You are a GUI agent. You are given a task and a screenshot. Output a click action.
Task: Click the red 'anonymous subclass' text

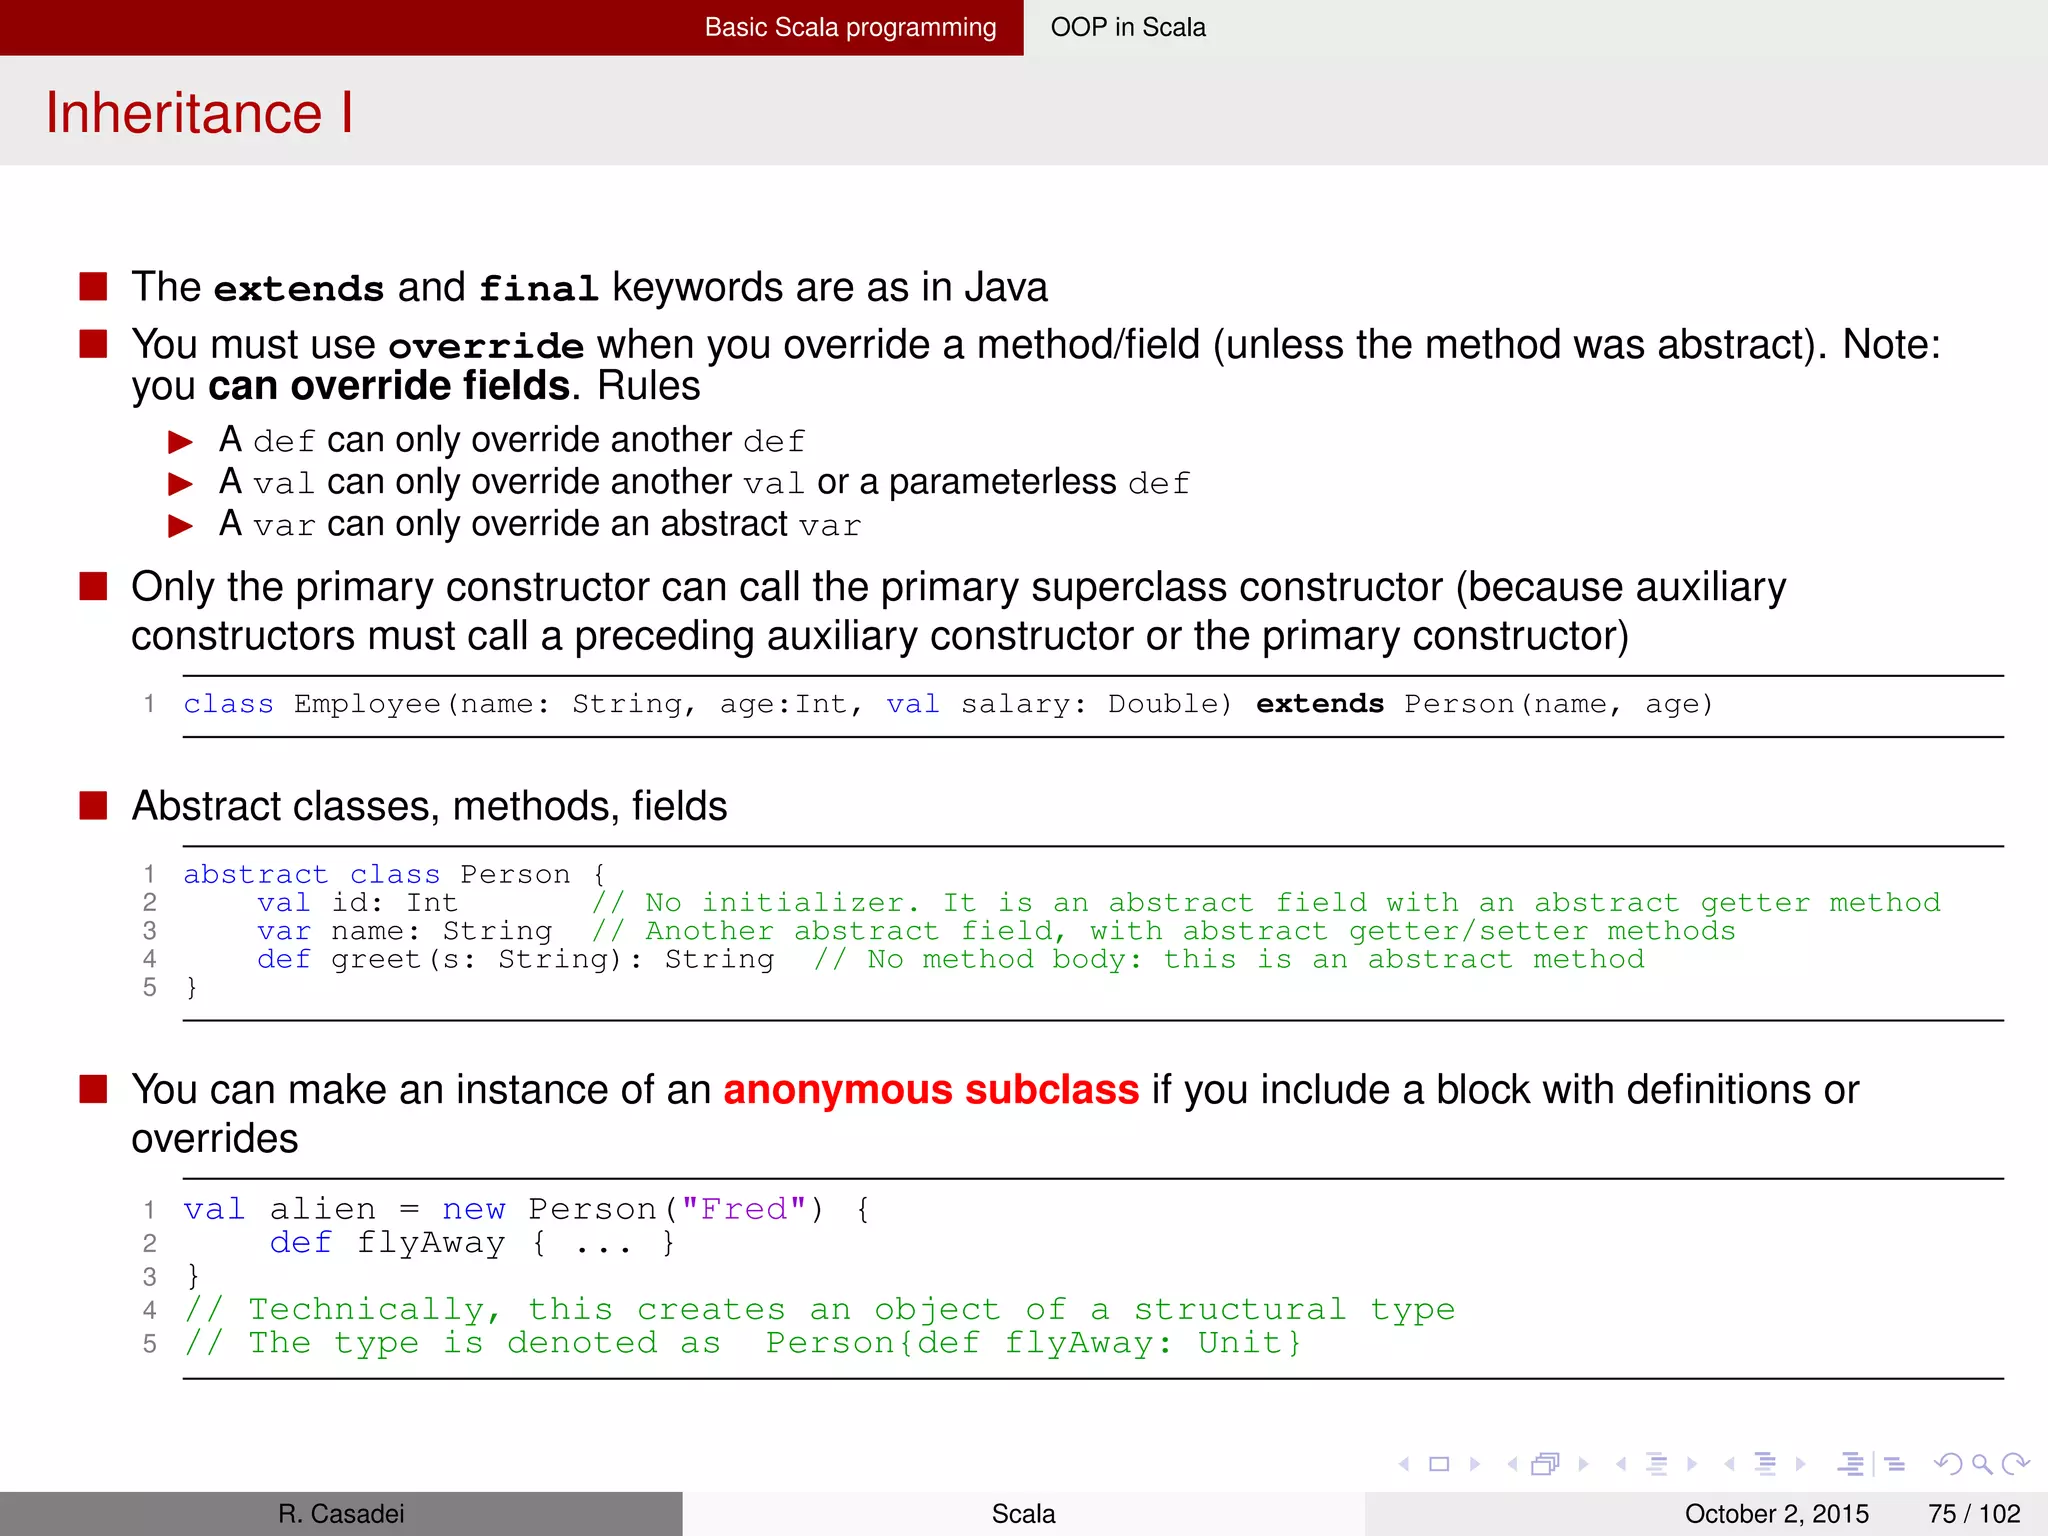point(931,1089)
